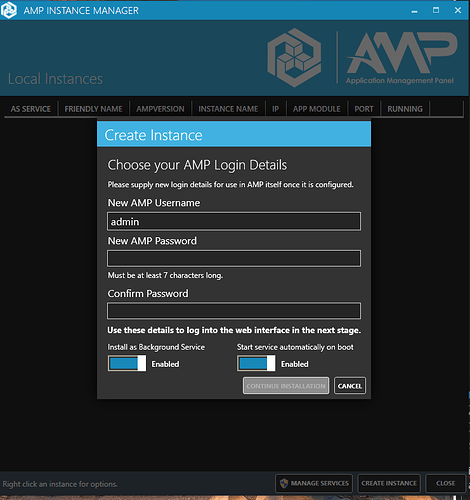Click the 'Local Instances' heading
The height and width of the screenshot is (500, 470).
click(55, 79)
